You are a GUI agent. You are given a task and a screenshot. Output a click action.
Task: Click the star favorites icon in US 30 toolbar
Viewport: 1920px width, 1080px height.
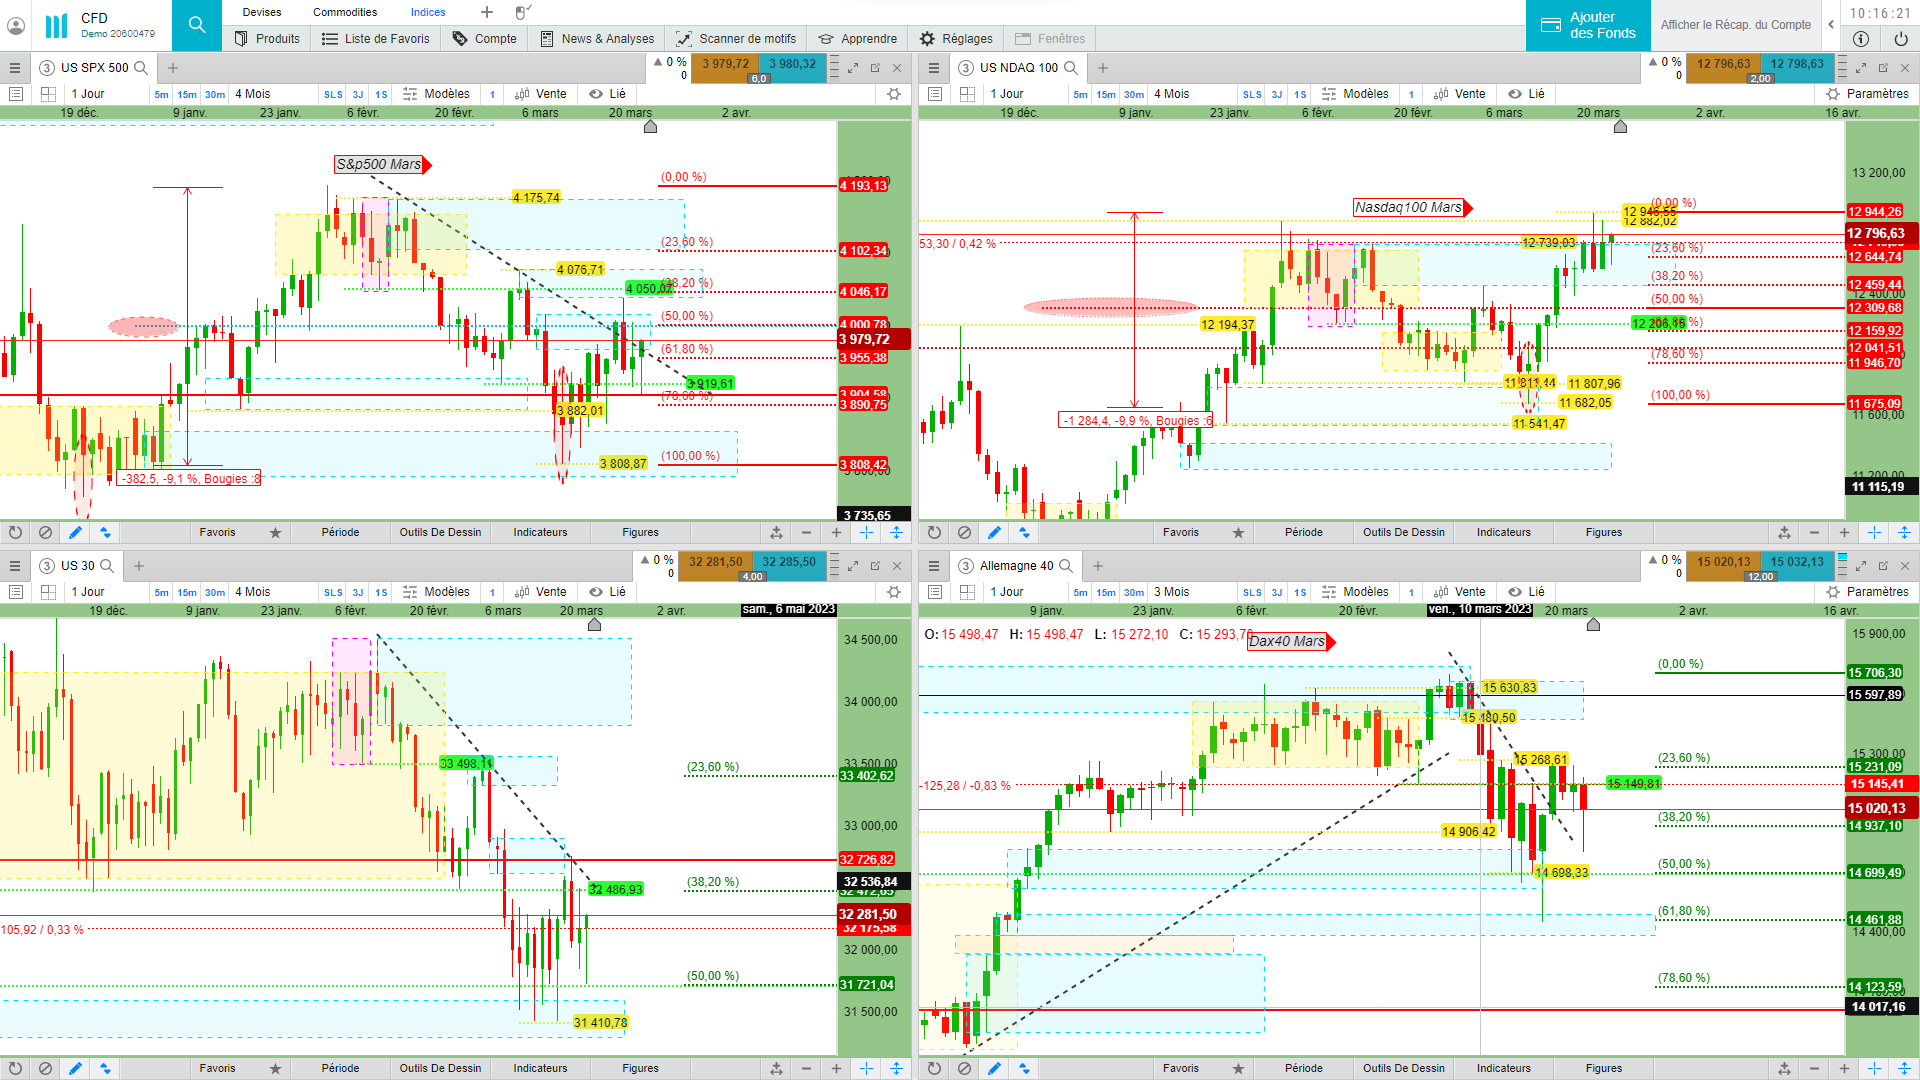click(275, 1069)
